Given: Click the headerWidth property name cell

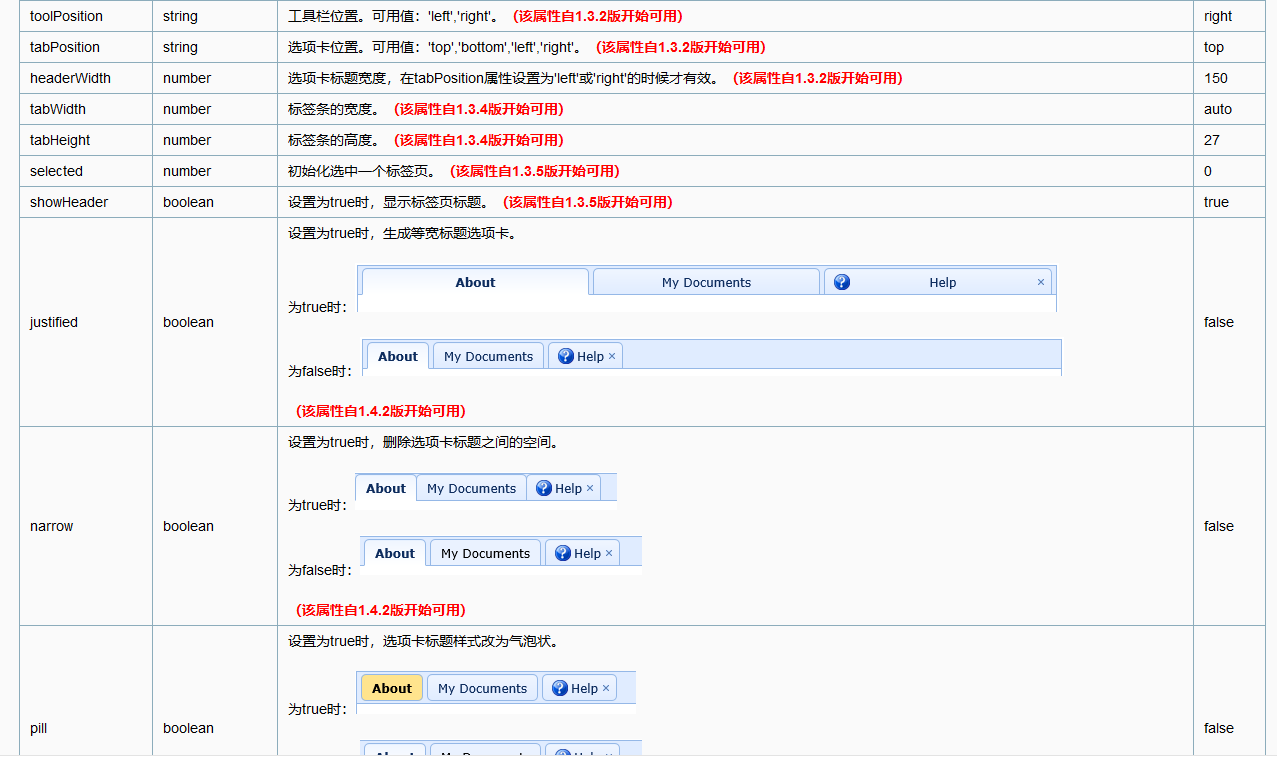Looking at the screenshot, I should click(x=86, y=78).
